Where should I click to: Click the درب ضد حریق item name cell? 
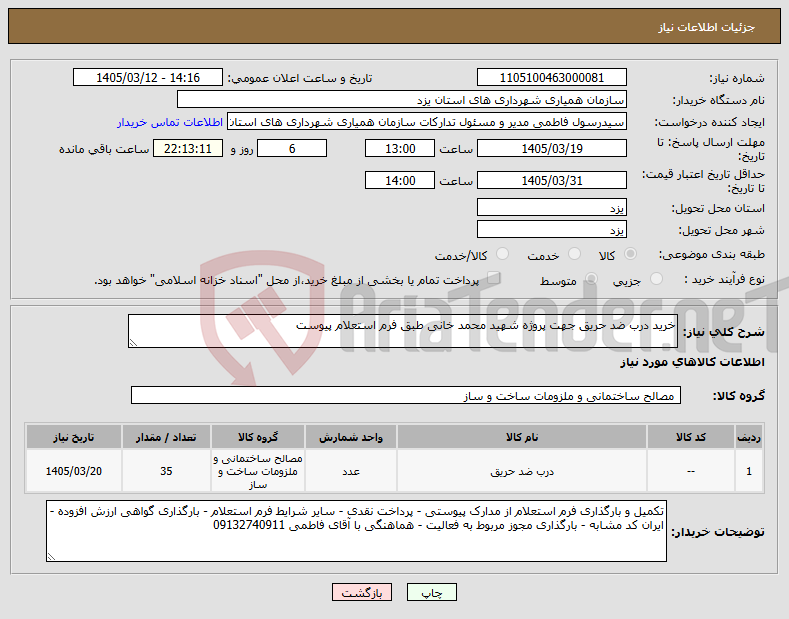tap(522, 471)
